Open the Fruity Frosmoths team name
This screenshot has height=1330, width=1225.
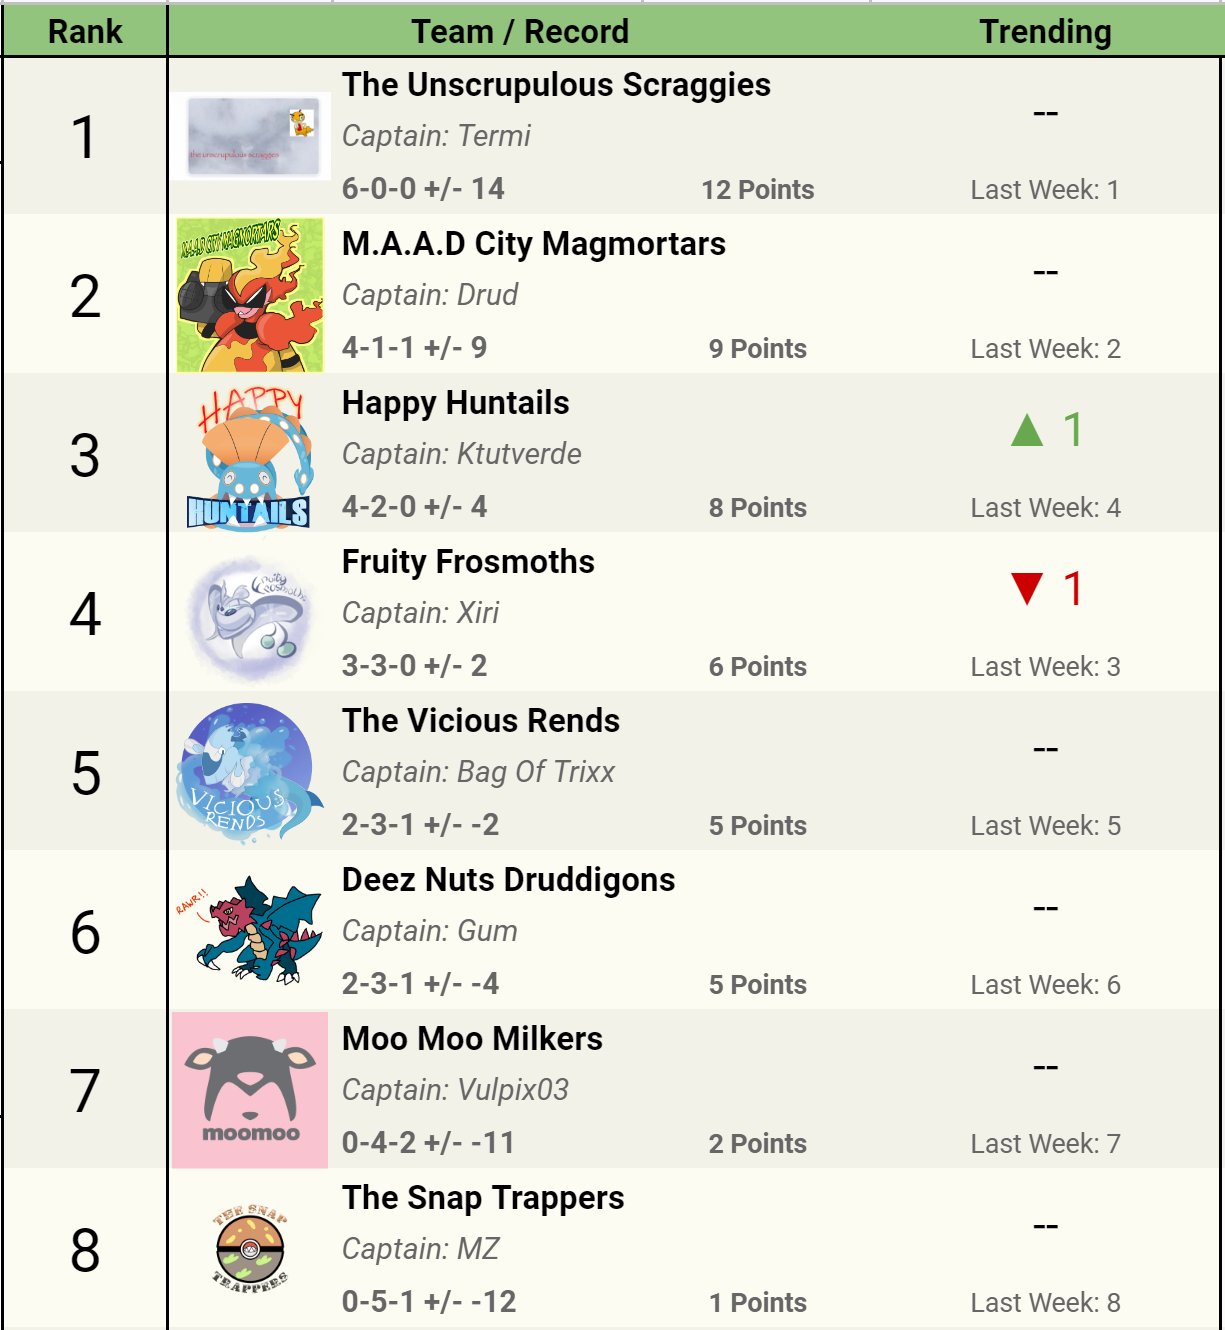point(468,562)
